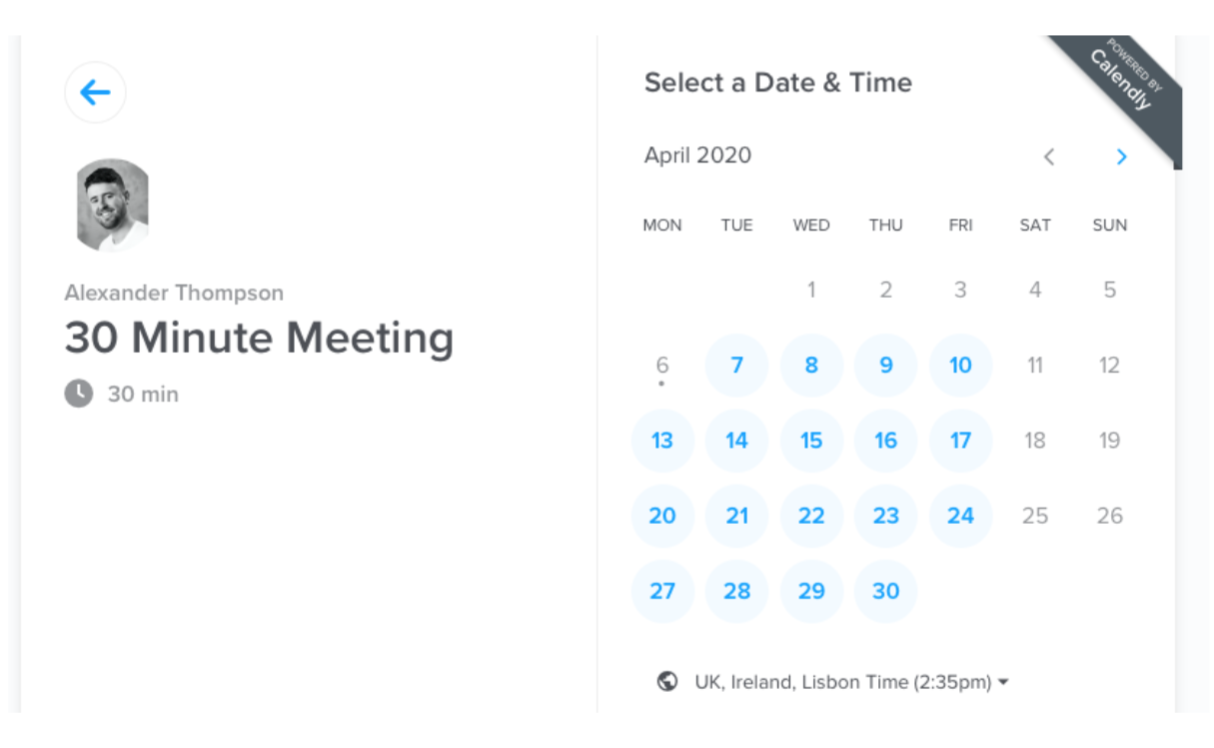Select April 27 on the calendar

[662, 591]
